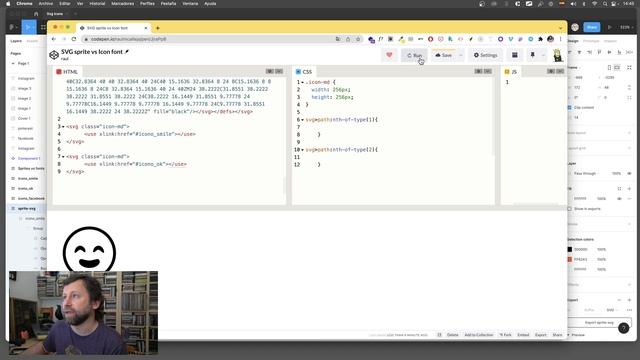Viewport: 640px width, 360px height.
Task: Open the CSS editor settings gear
Action: (x=478, y=71)
